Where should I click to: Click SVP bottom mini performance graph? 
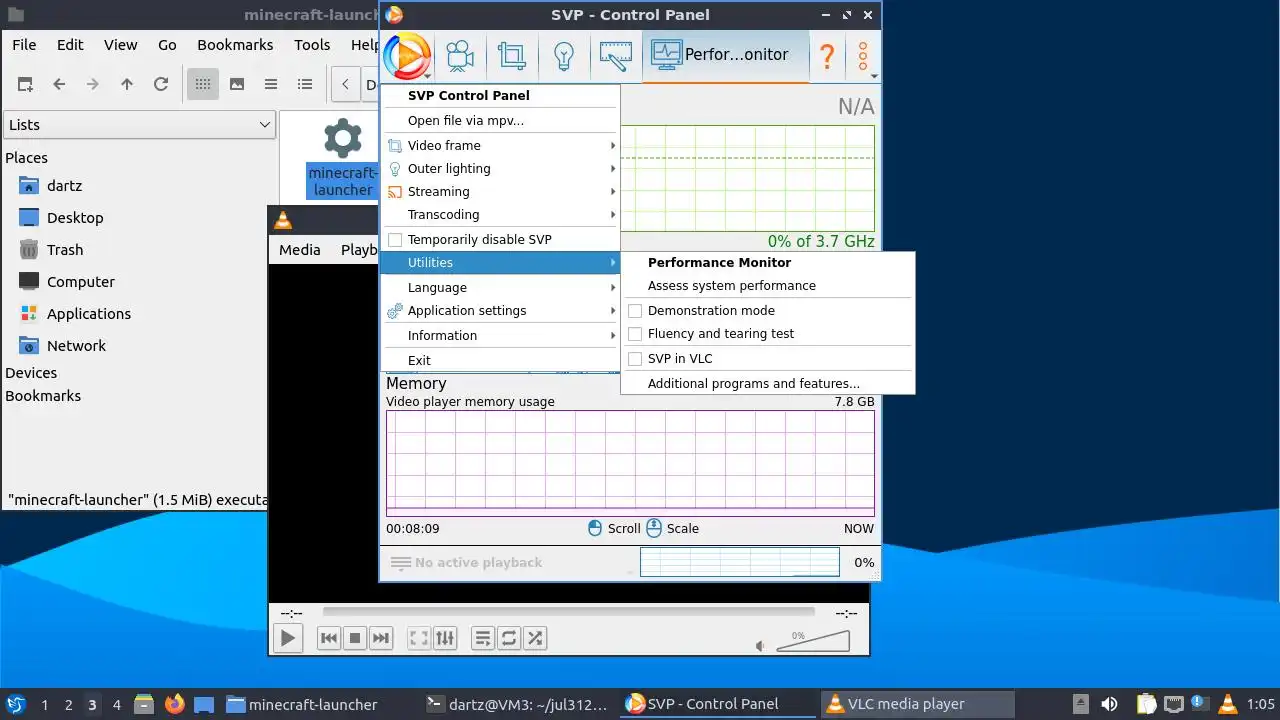[x=740, y=562]
